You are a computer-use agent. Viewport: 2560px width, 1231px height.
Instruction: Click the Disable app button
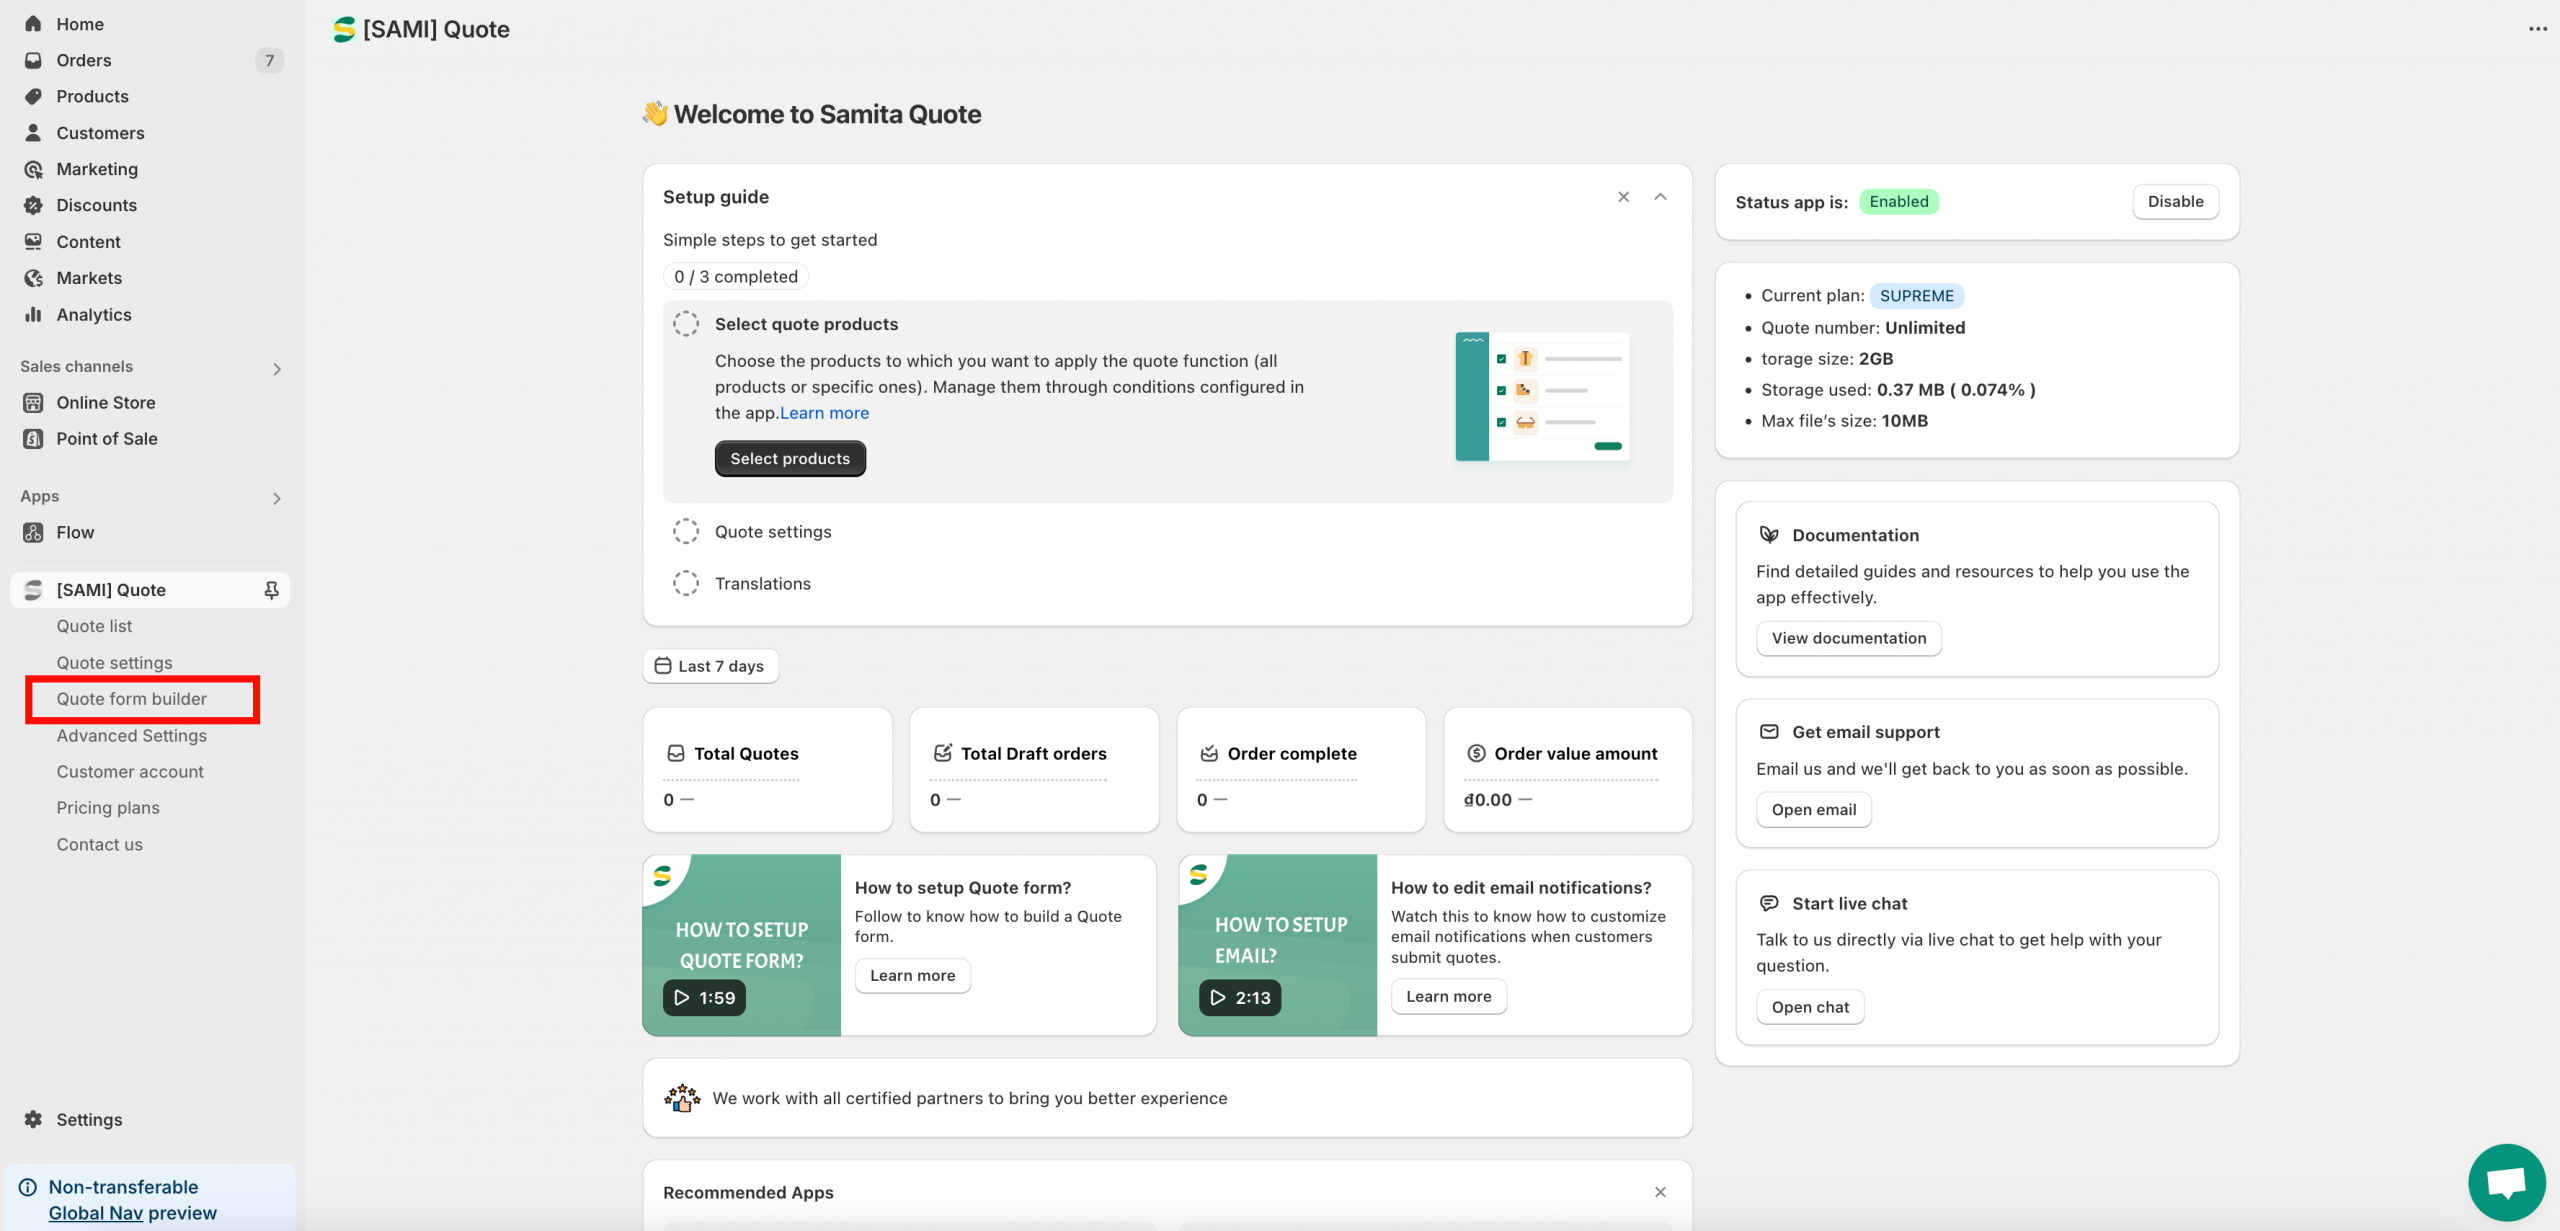2175,202
